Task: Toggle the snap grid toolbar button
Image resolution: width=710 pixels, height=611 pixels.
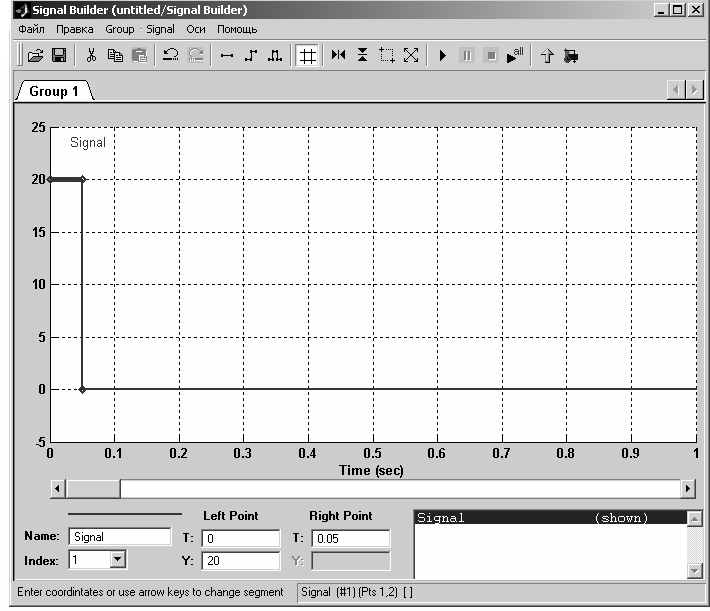Action: tap(308, 56)
